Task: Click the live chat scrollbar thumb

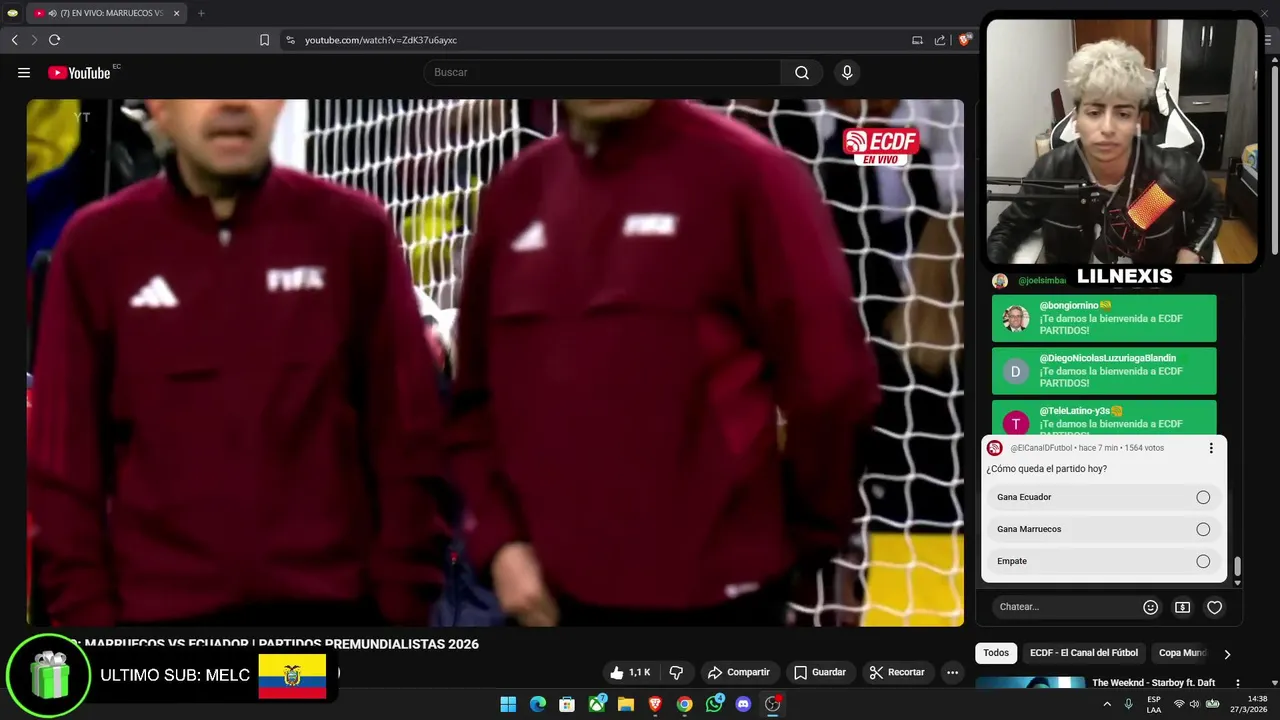Action: (x=1237, y=567)
